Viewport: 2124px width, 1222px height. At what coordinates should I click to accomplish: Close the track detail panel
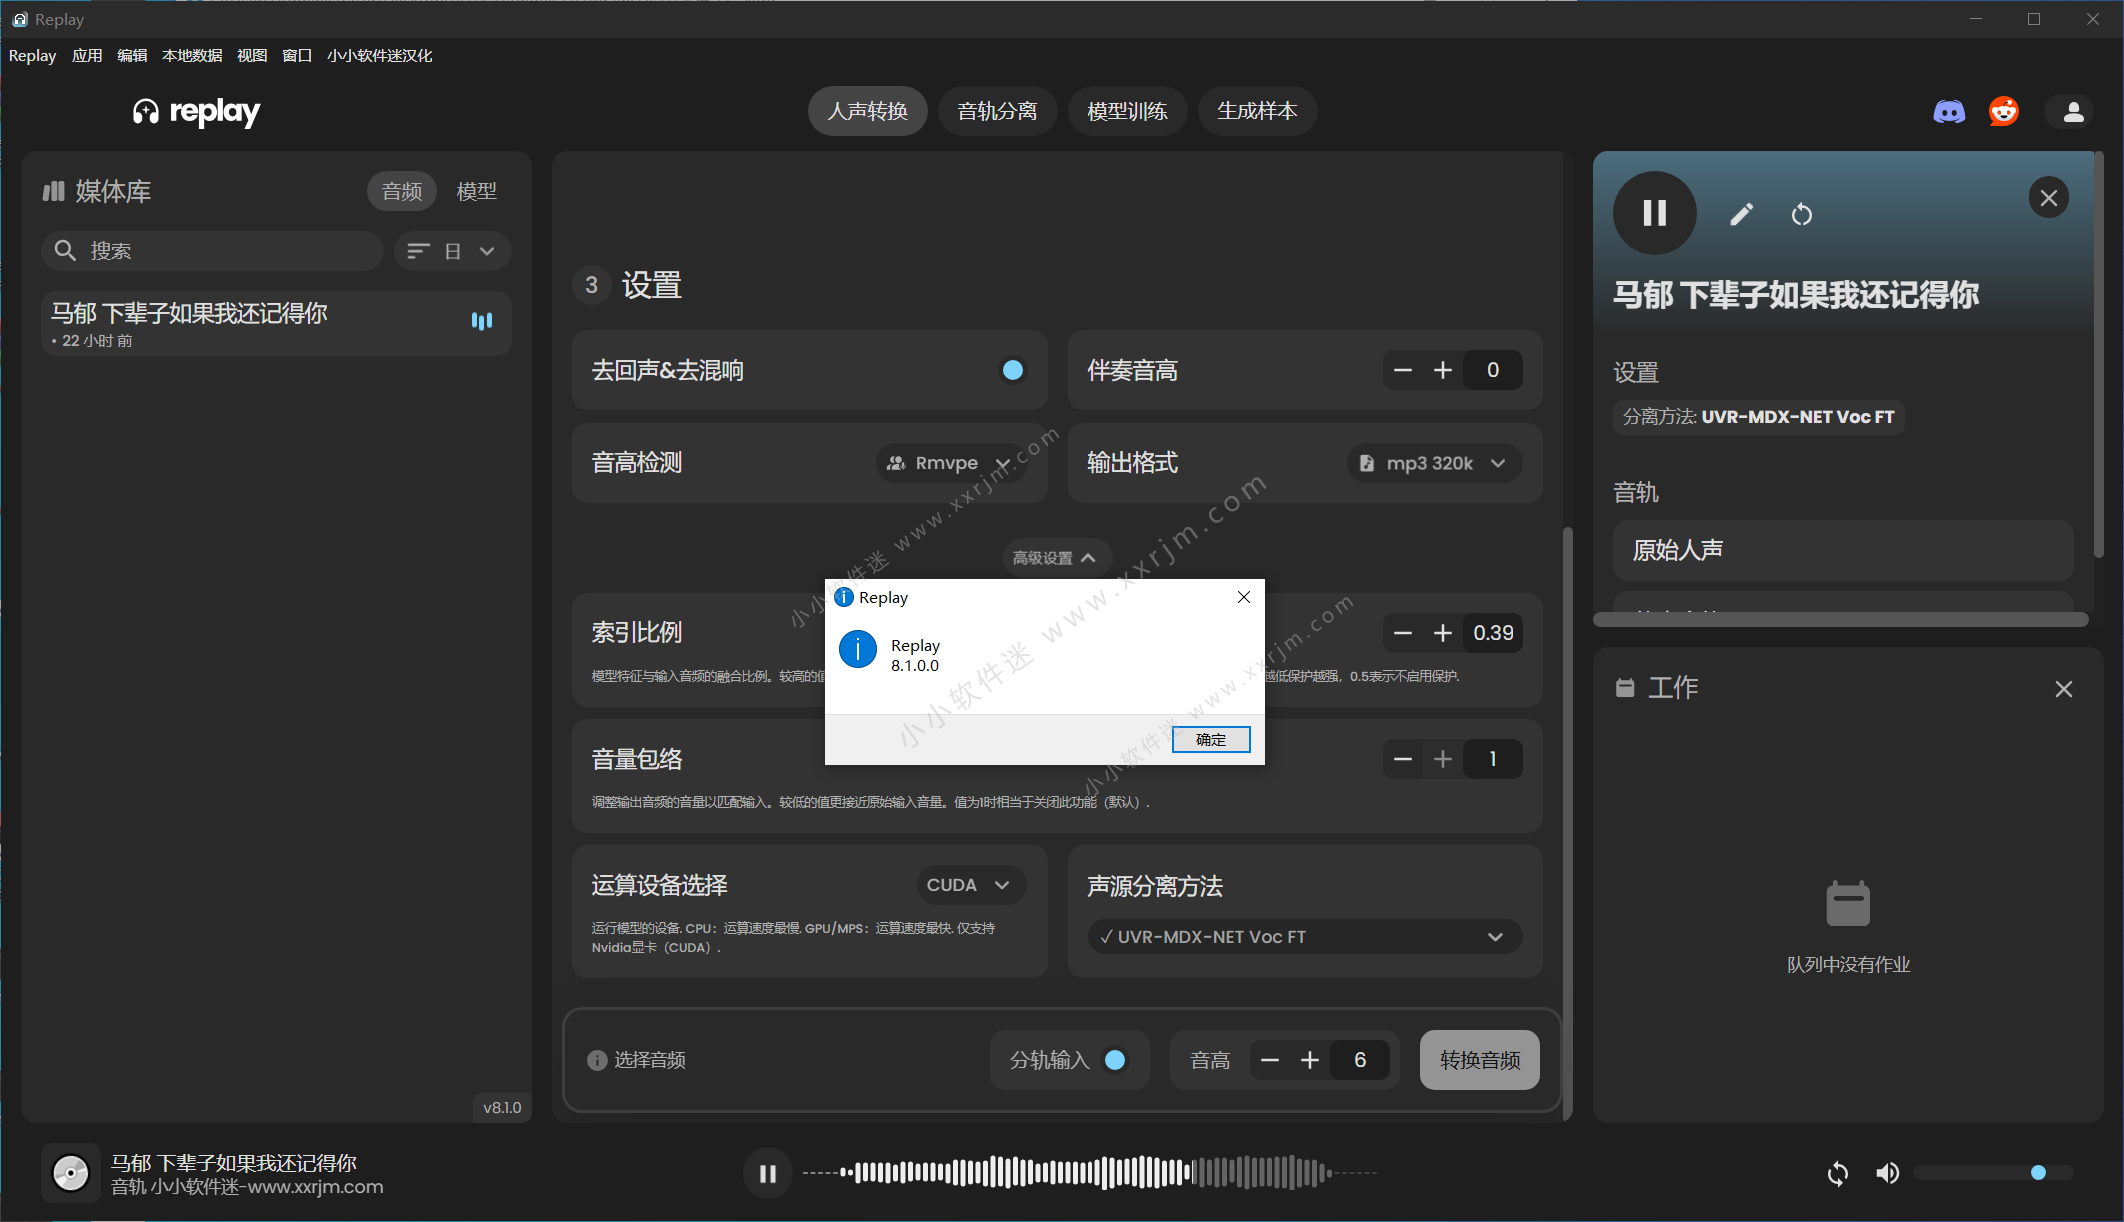pos(2048,198)
